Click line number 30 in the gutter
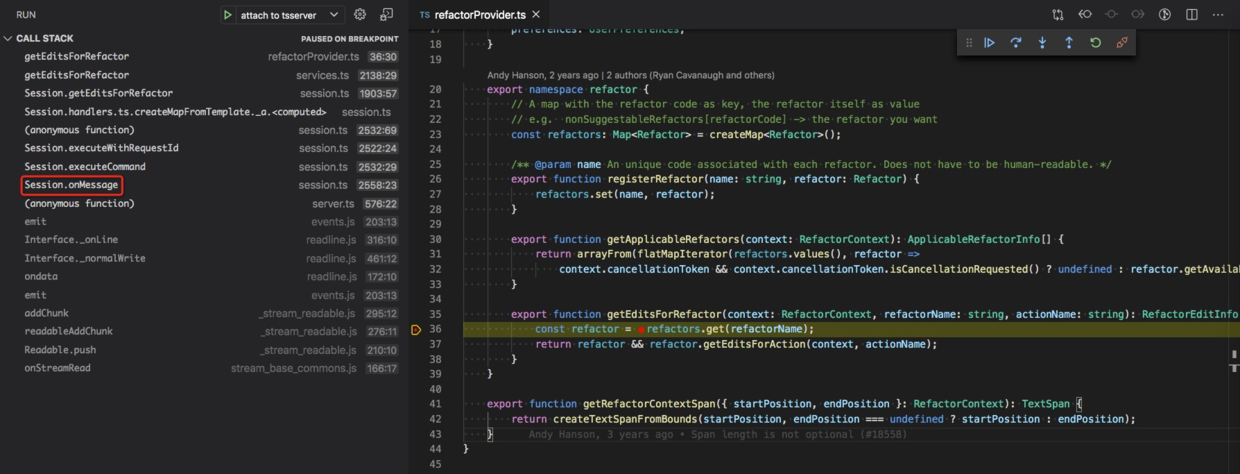 click(x=435, y=239)
